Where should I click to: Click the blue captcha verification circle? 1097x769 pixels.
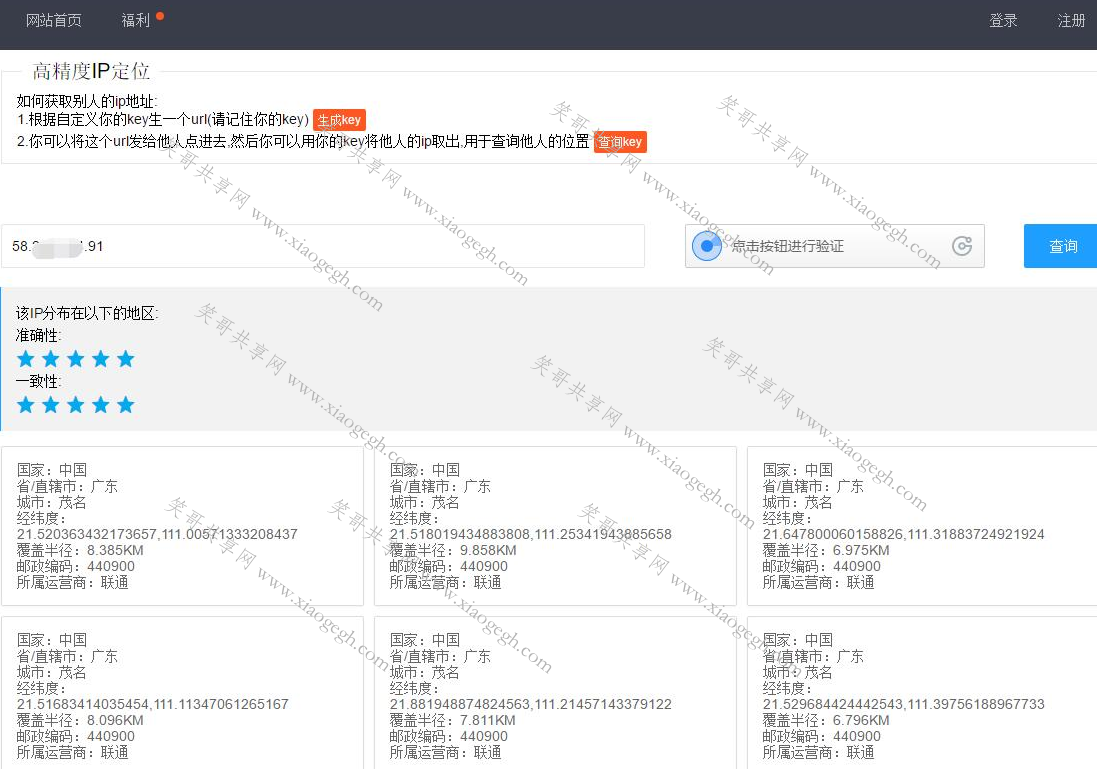707,246
